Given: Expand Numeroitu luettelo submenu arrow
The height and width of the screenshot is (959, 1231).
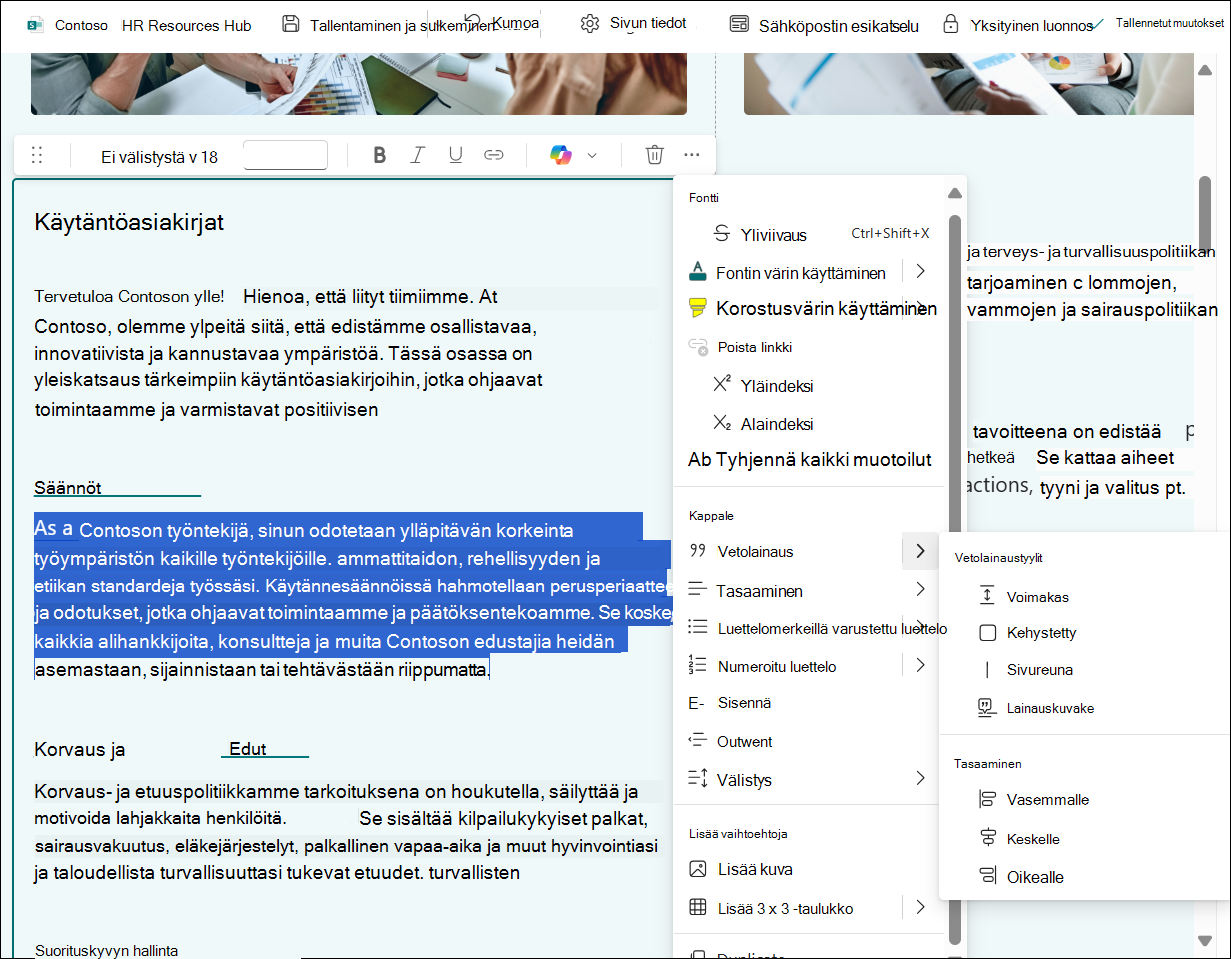Looking at the screenshot, I should point(920,665).
